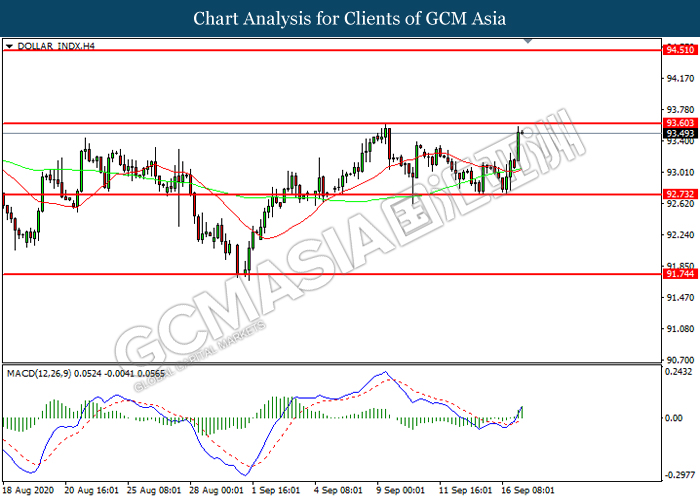Click the 91.080 price axis value
The image size is (700, 500).
(680, 329)
